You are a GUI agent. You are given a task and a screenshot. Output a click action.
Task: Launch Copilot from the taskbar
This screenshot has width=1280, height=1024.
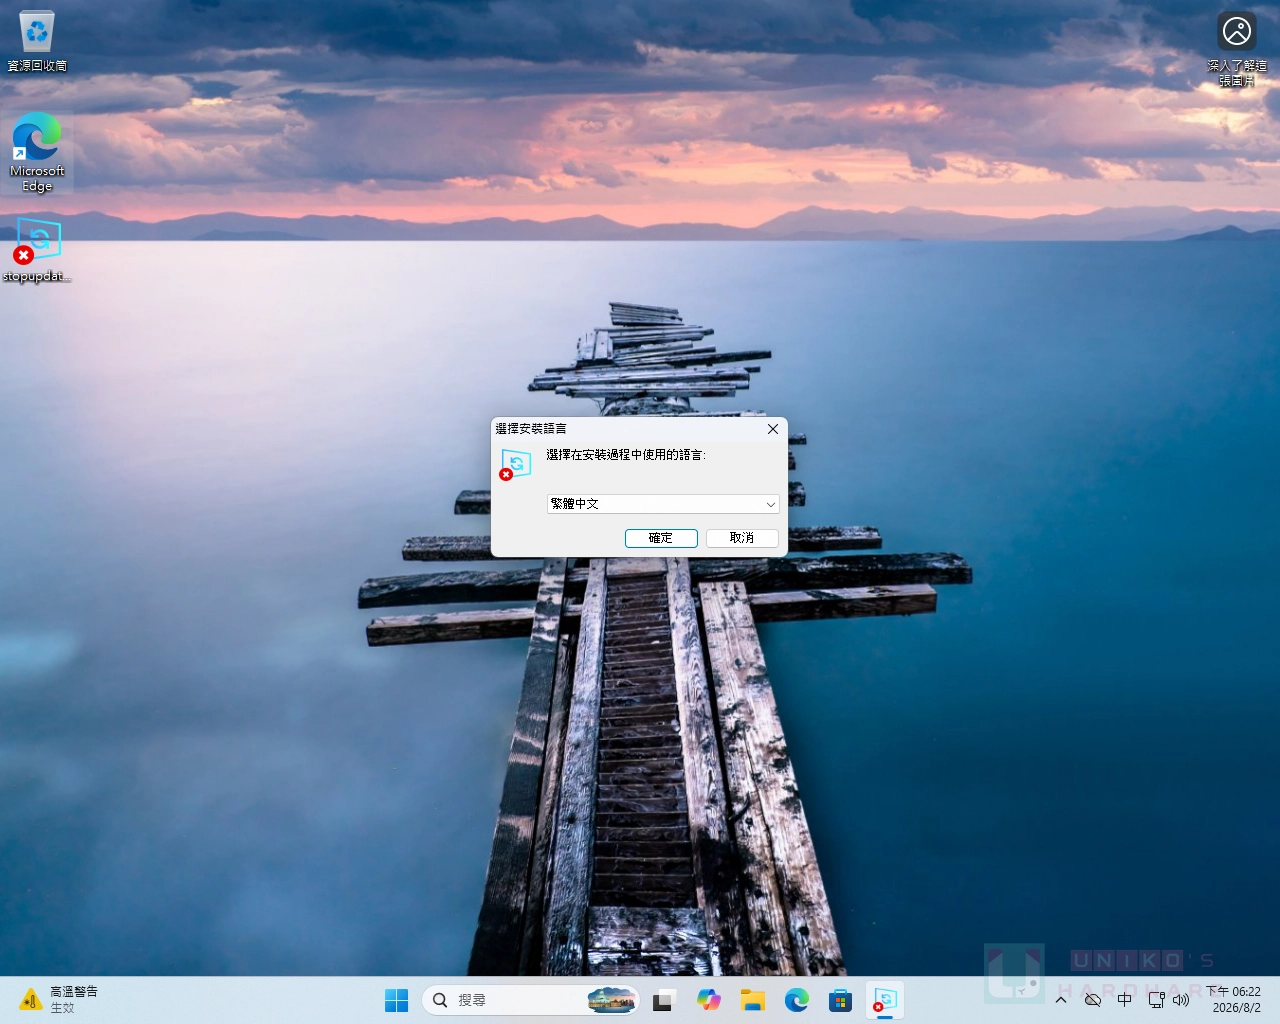click(708, 1000)
